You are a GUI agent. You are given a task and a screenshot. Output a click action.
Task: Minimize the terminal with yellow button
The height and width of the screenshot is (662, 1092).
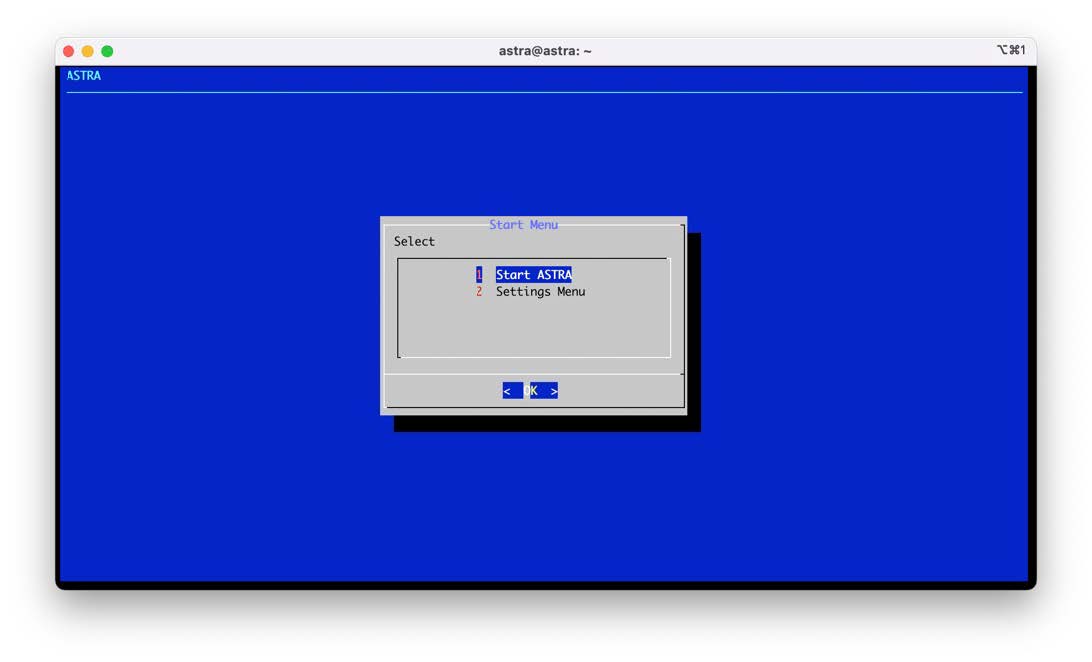click(88, 51)
